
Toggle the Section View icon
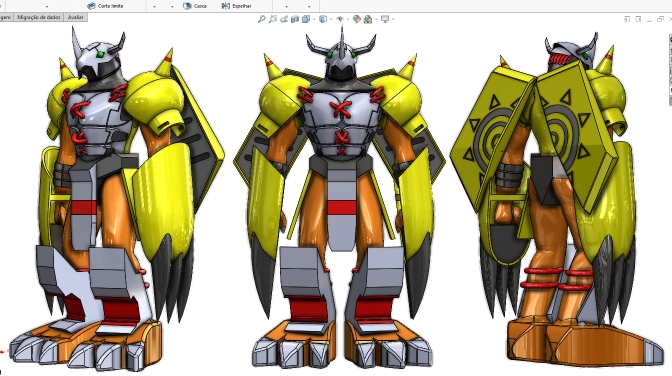point(295,19)
